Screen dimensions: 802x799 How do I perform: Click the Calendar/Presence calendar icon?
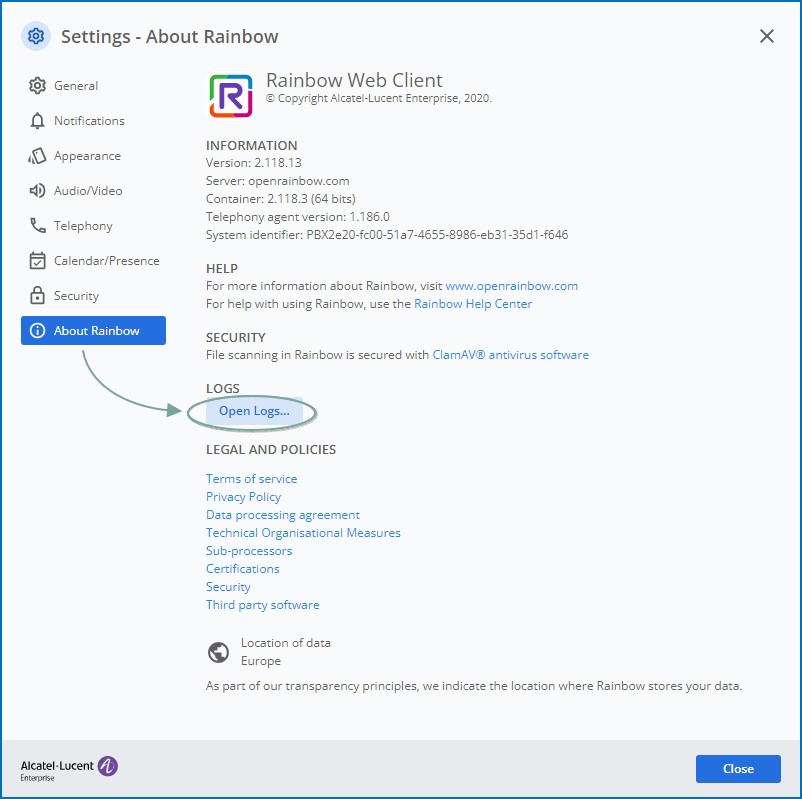[x=38, y=261]
